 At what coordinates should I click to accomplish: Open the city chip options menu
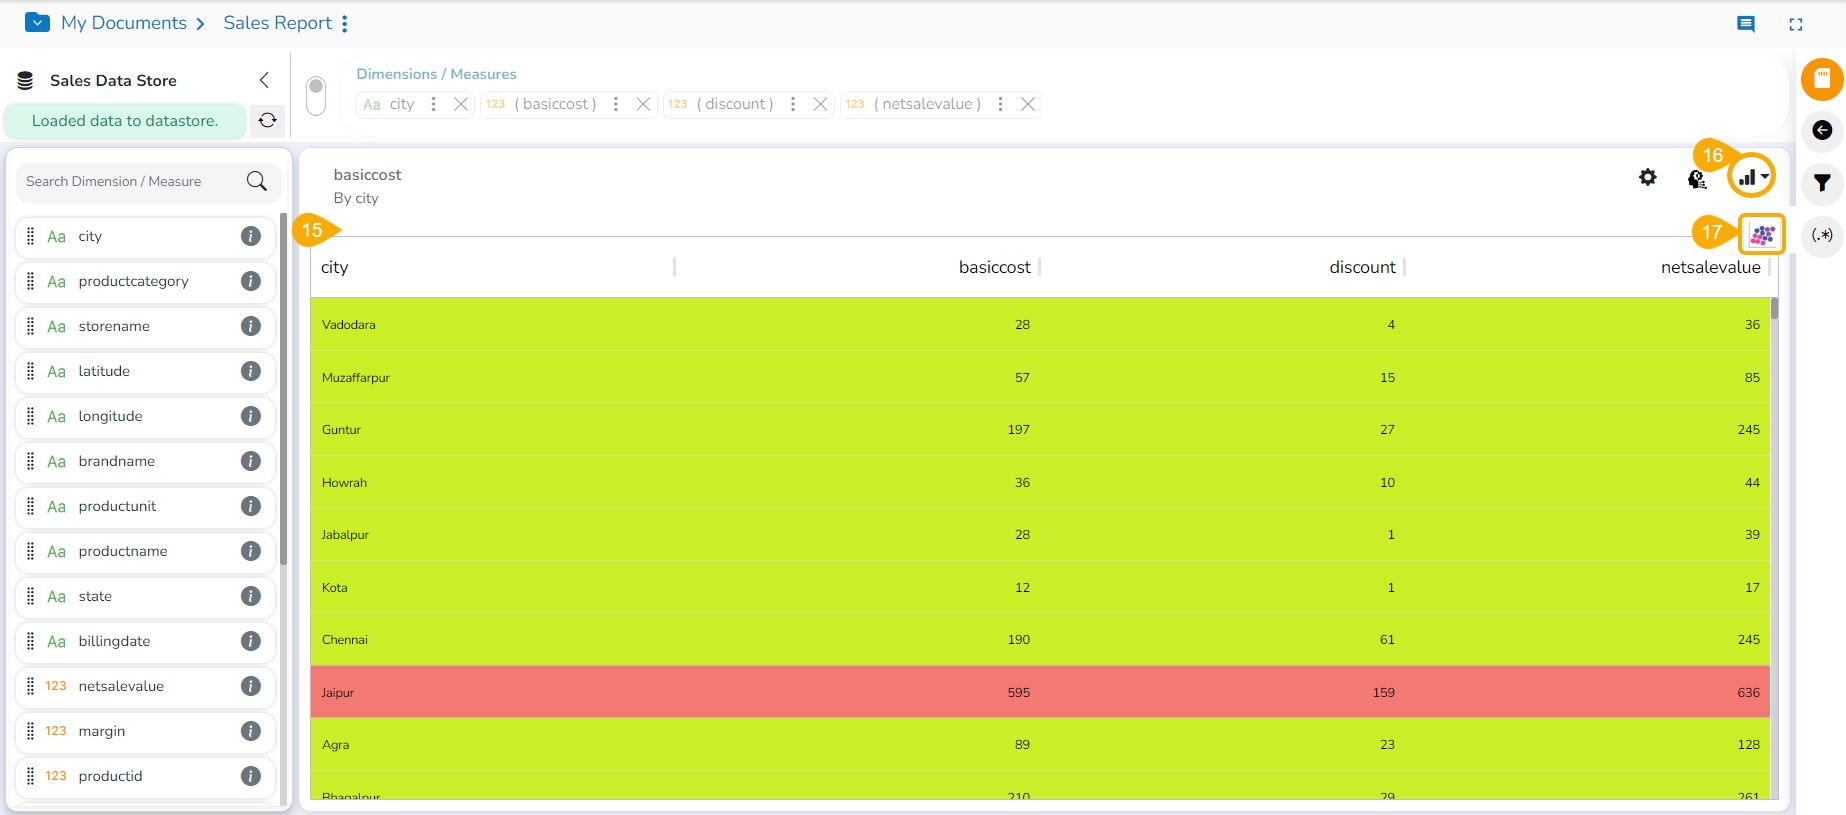[433, 104]
